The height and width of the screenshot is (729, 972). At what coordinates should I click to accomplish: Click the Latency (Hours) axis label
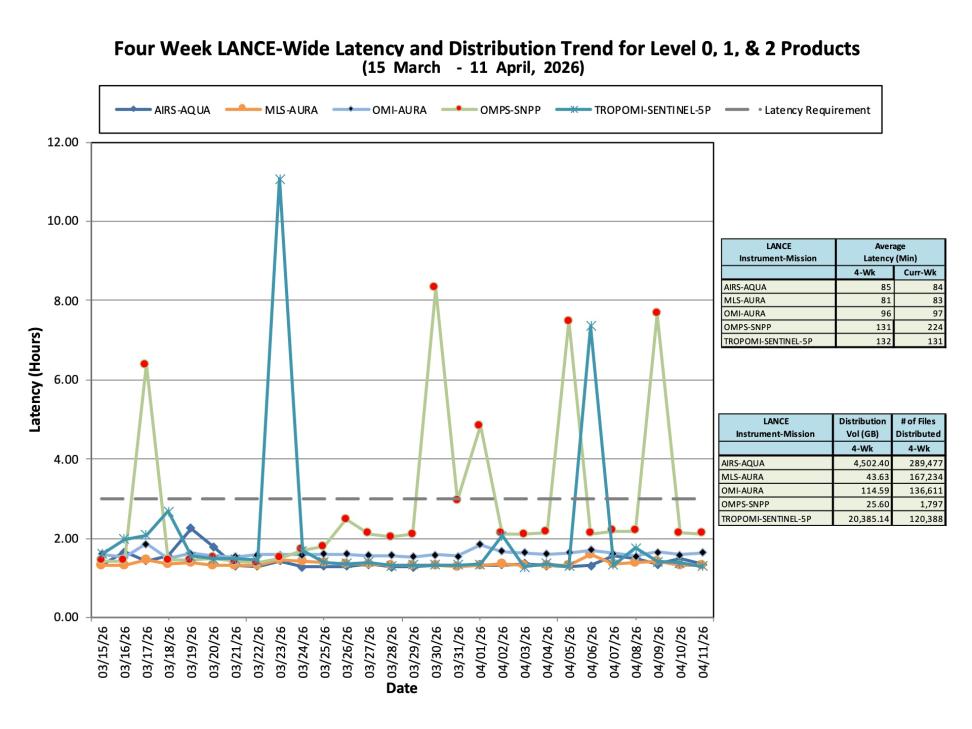[35, 380]
